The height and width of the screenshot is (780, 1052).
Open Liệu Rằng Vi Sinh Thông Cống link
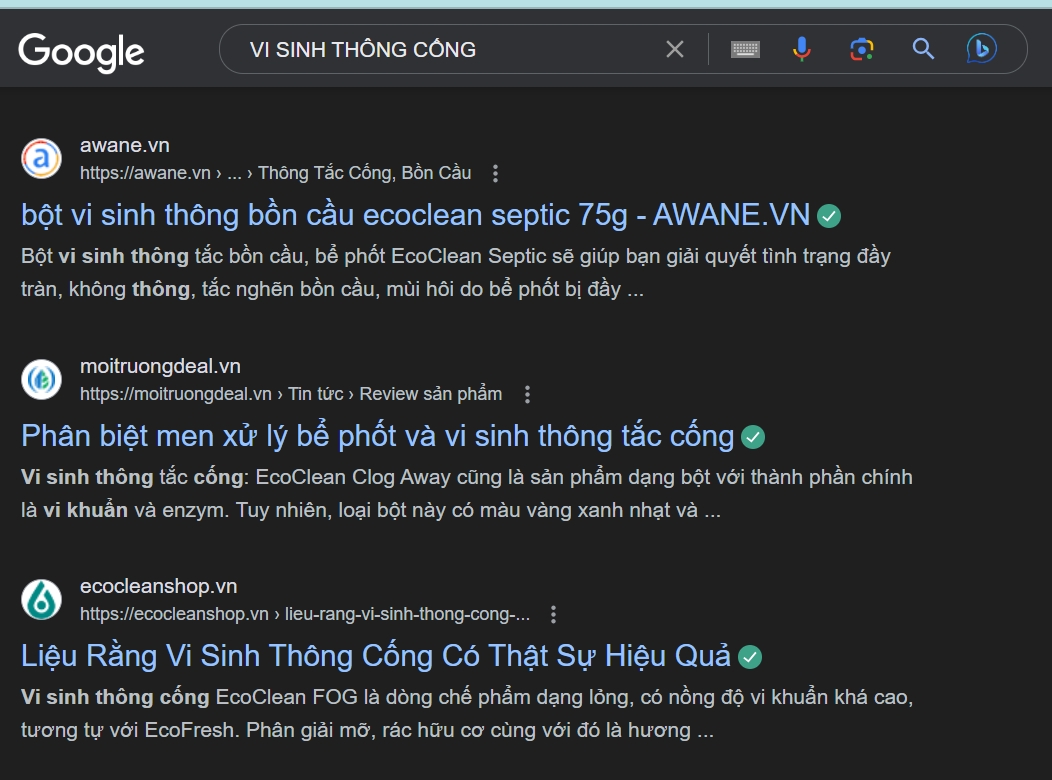point(376,655)
